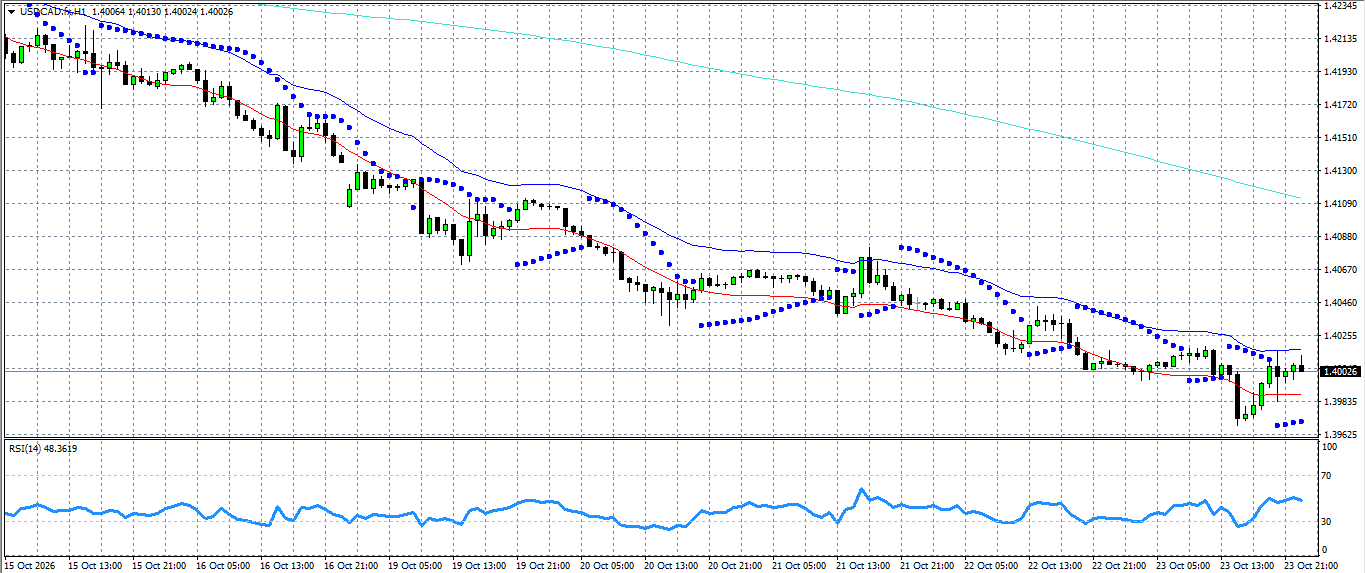Screen dimensions: 1365x573
Task: Click the 1.42135 price axis label
Action: (1339, 39)
